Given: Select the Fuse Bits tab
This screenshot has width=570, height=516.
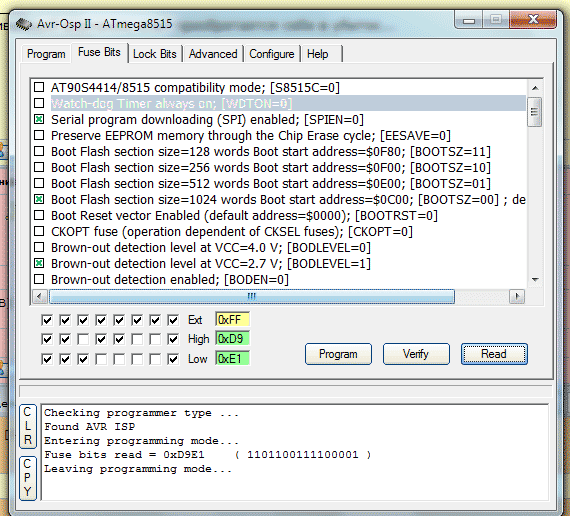Looking at the screenshot, I should pos(99,52).
